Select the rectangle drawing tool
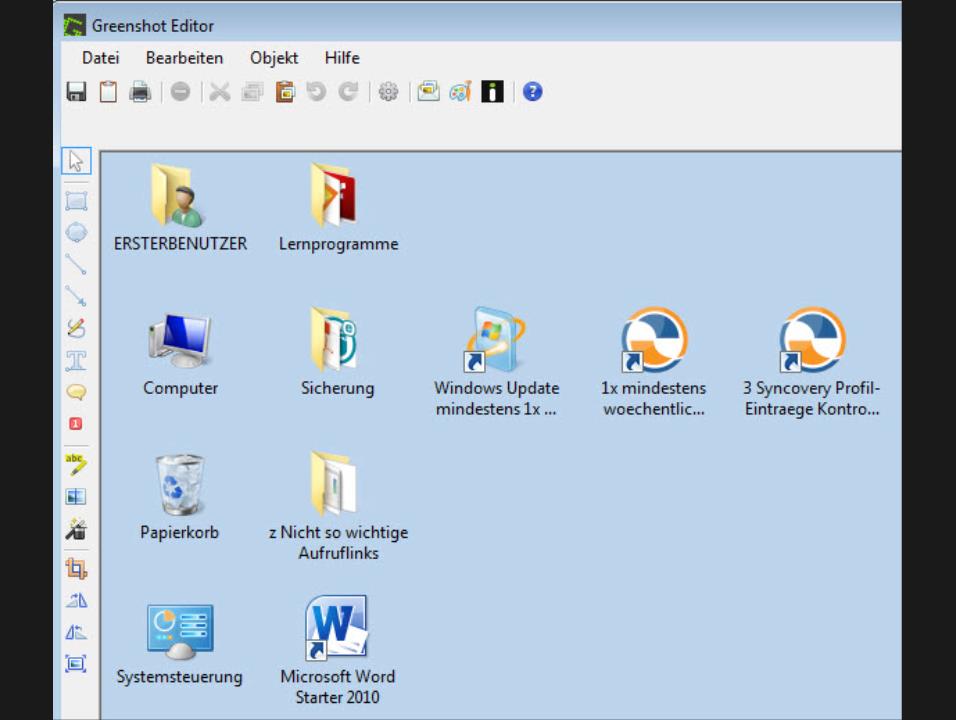This screenshot has width=956, height=720. (x=76, y=201)
